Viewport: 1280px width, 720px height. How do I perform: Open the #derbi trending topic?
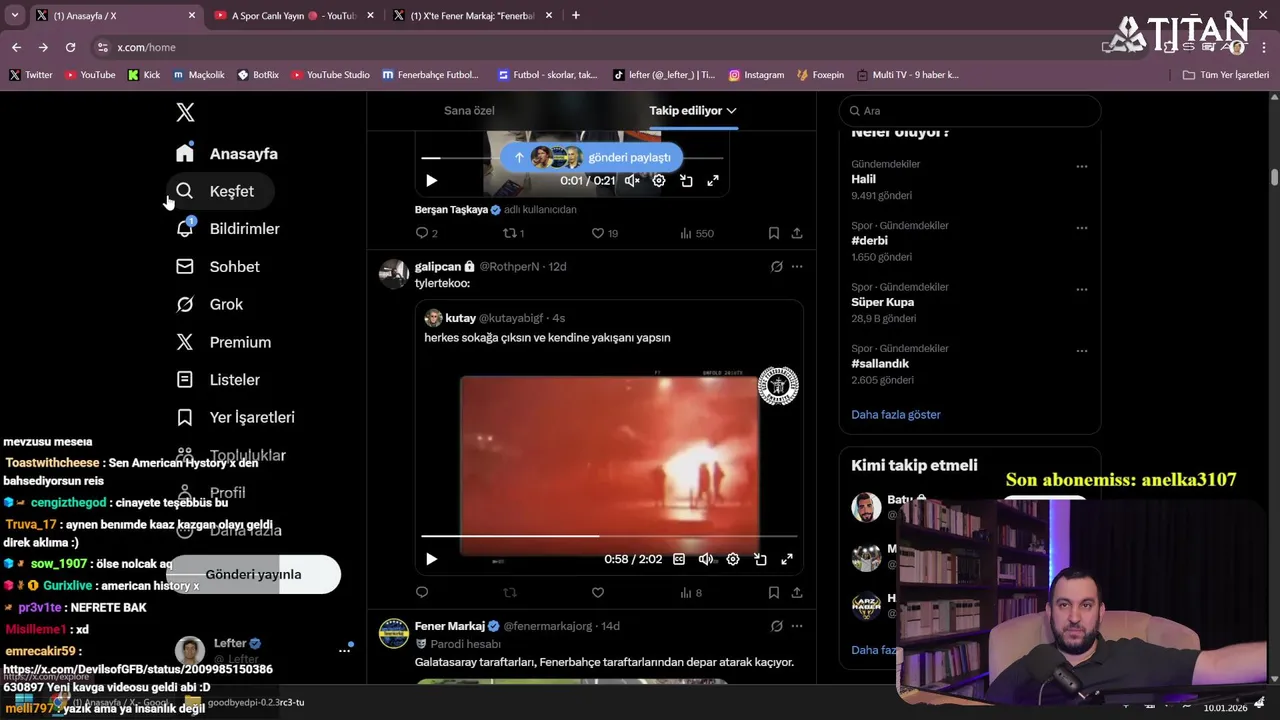pyautogui.click(x=869, y=241)
